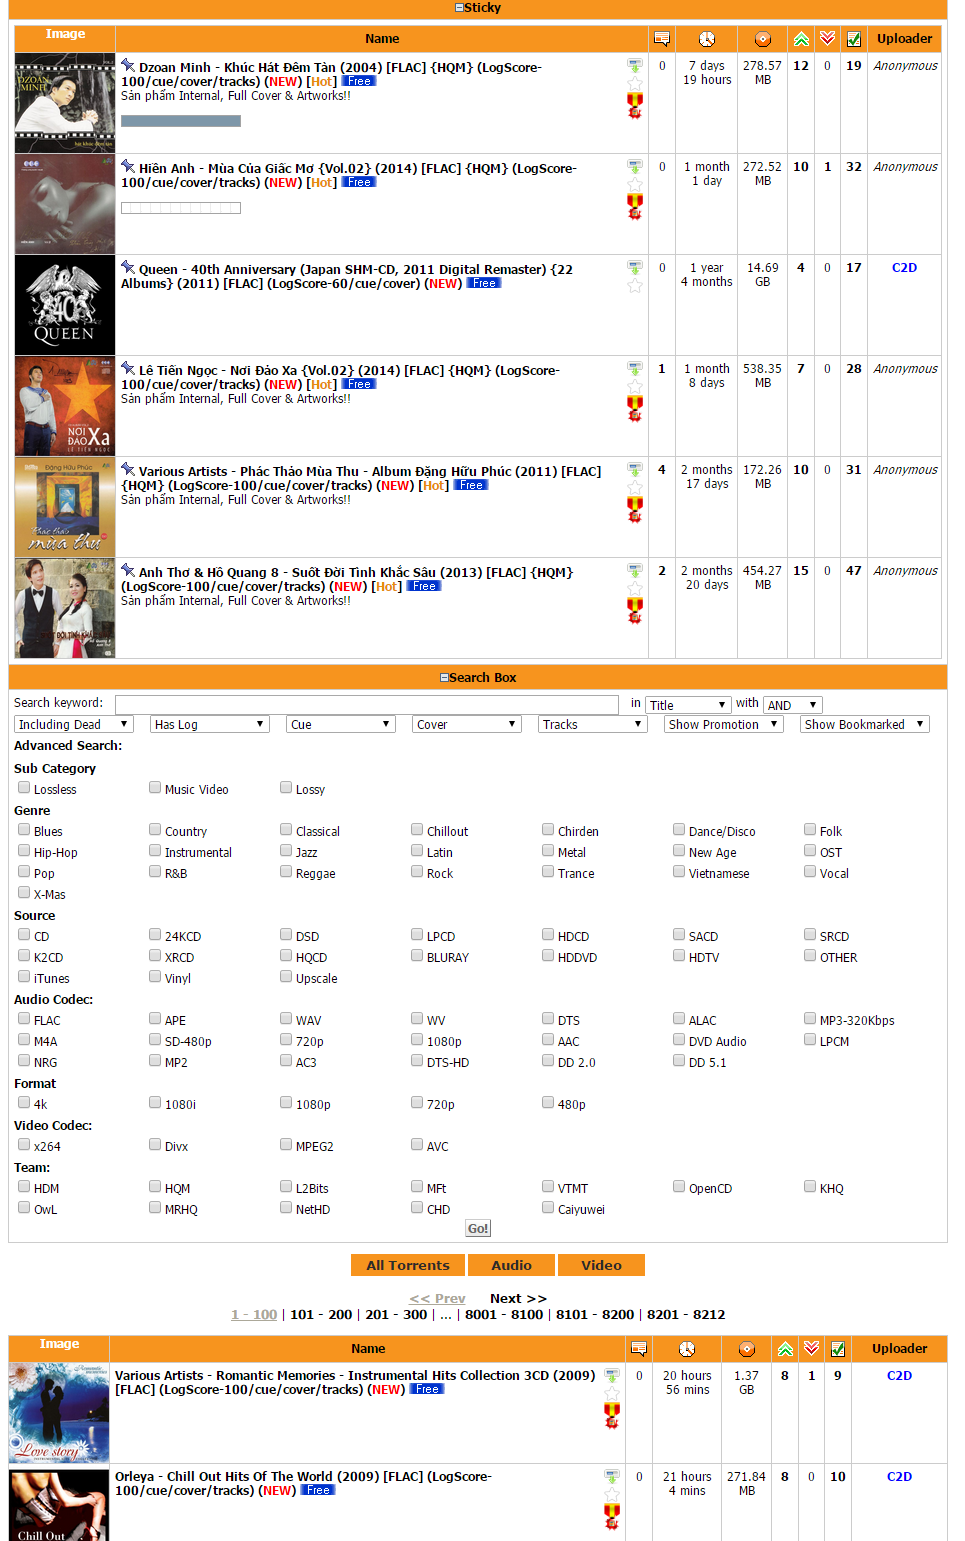The width and height of the screenshot is (965, 1541).
Task: Bookmark the Hiền Anh torrent star
Action: pos(635,184)
